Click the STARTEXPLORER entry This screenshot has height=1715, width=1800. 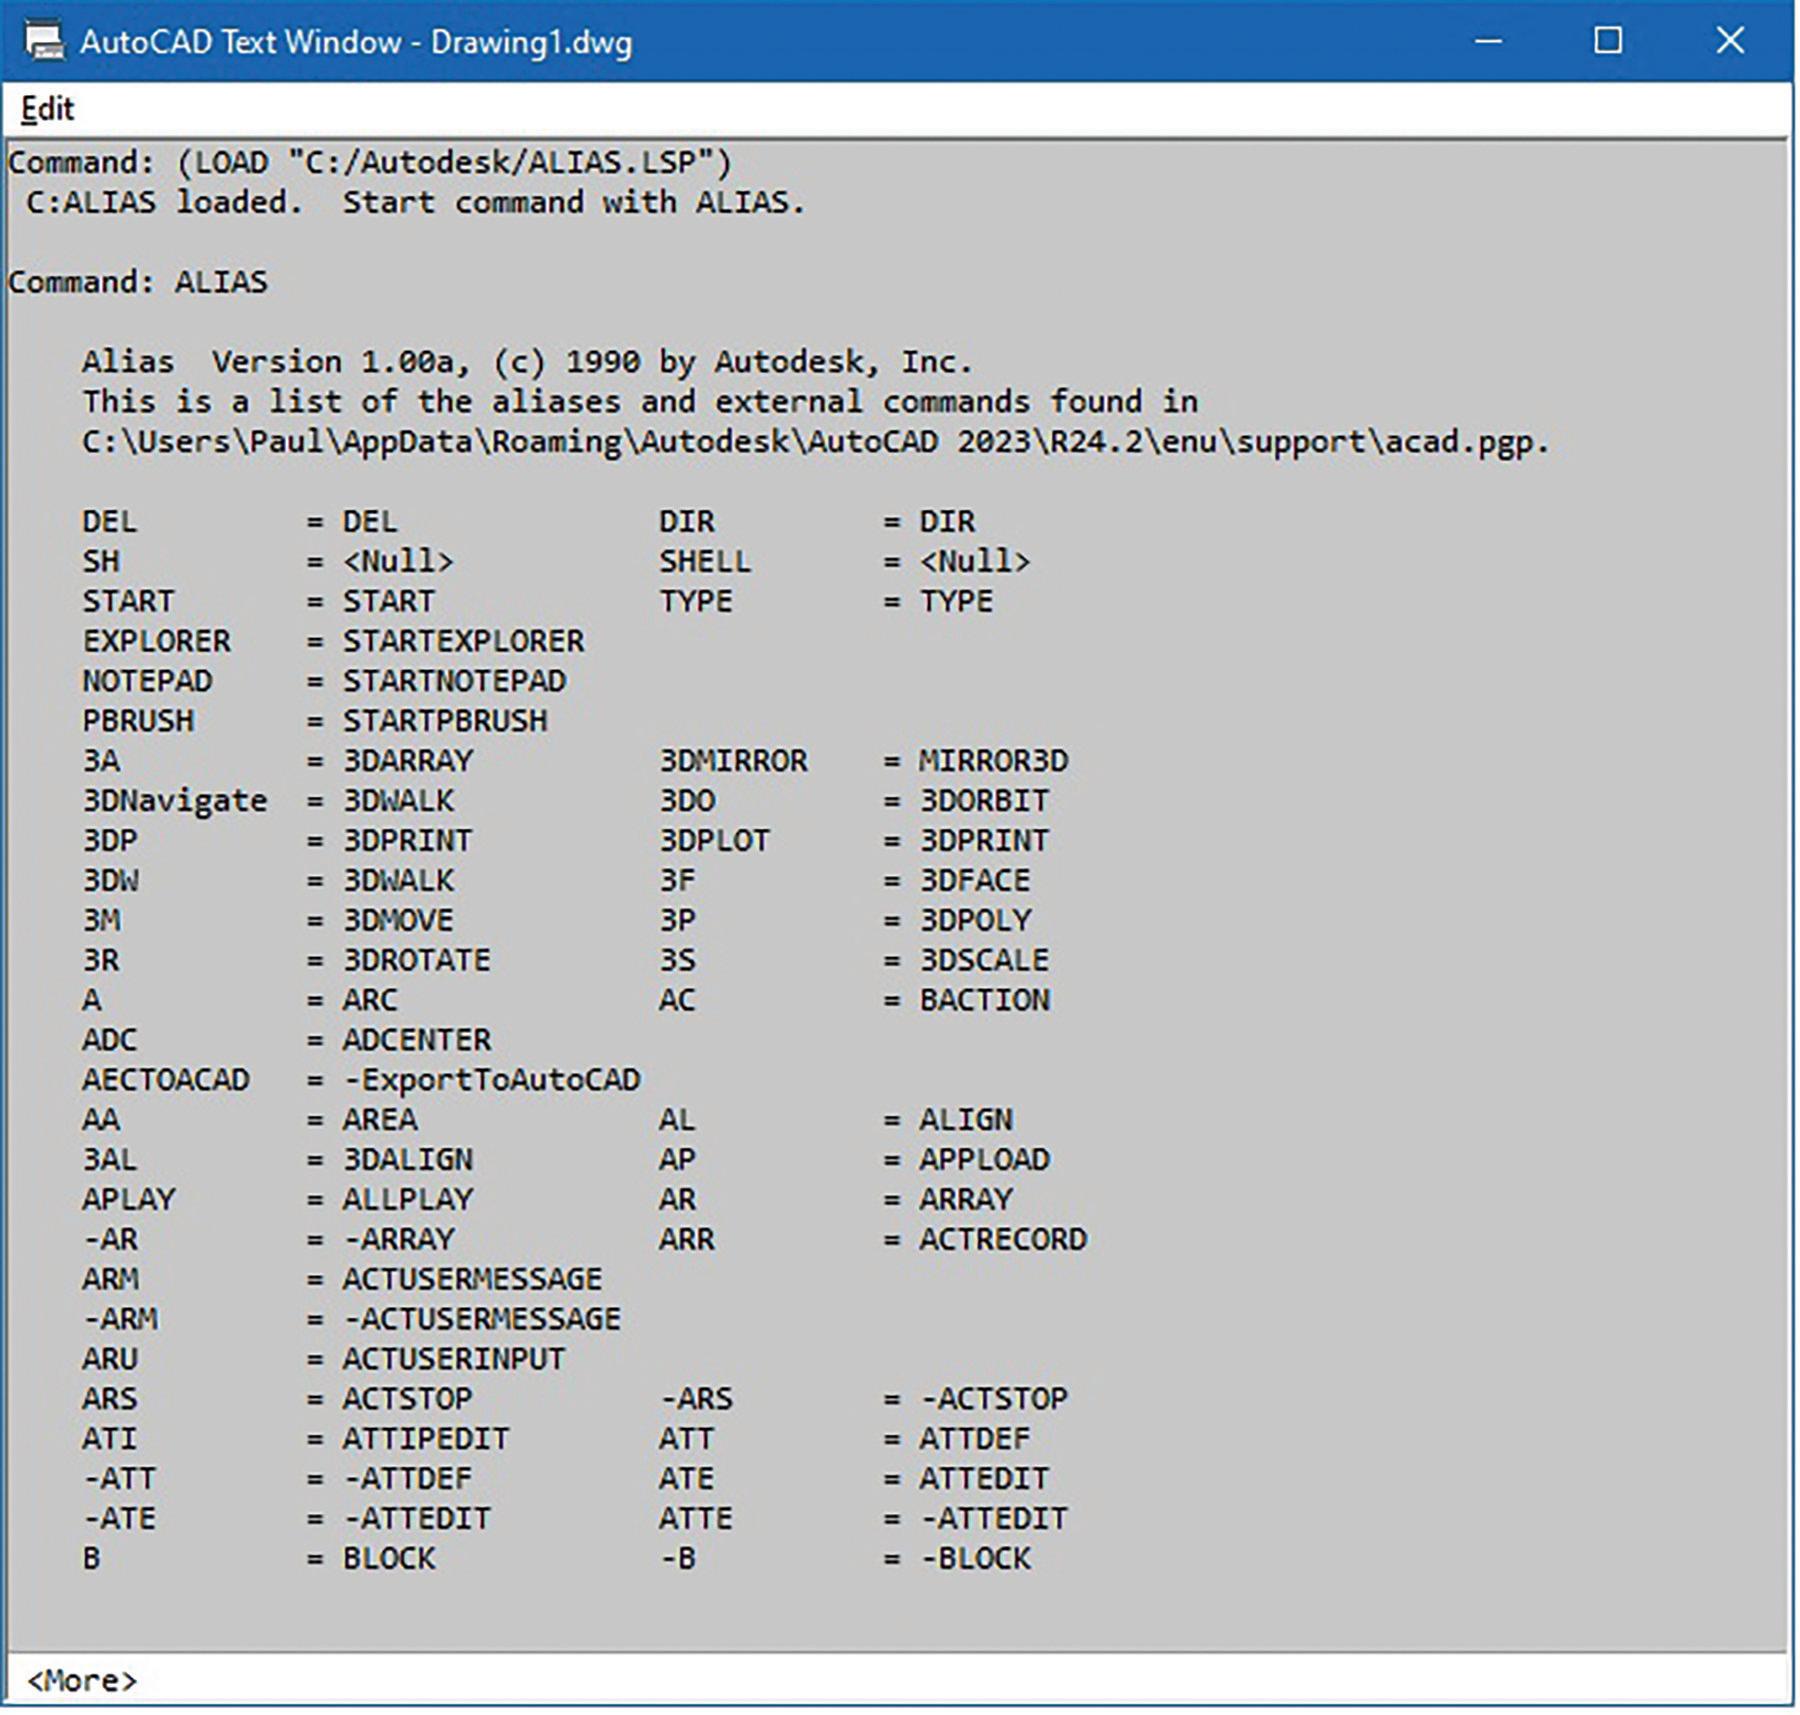[x=464, y=641]
